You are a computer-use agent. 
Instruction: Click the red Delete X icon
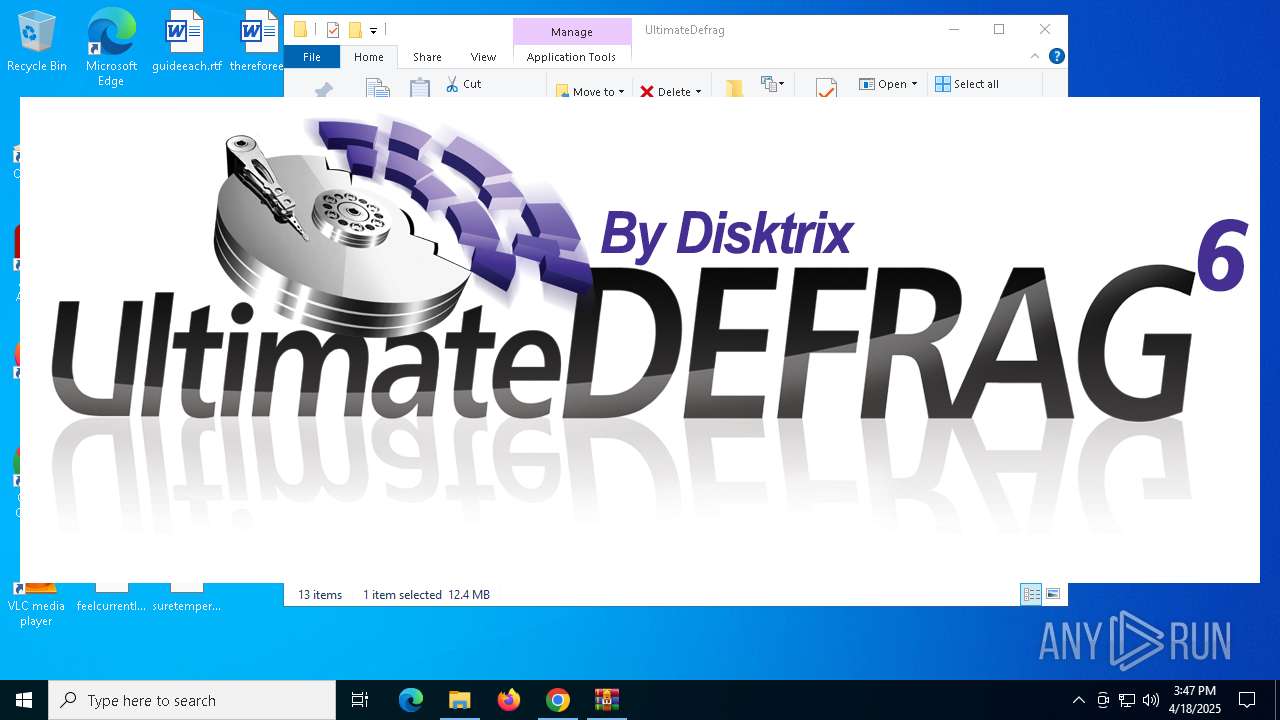647,92
